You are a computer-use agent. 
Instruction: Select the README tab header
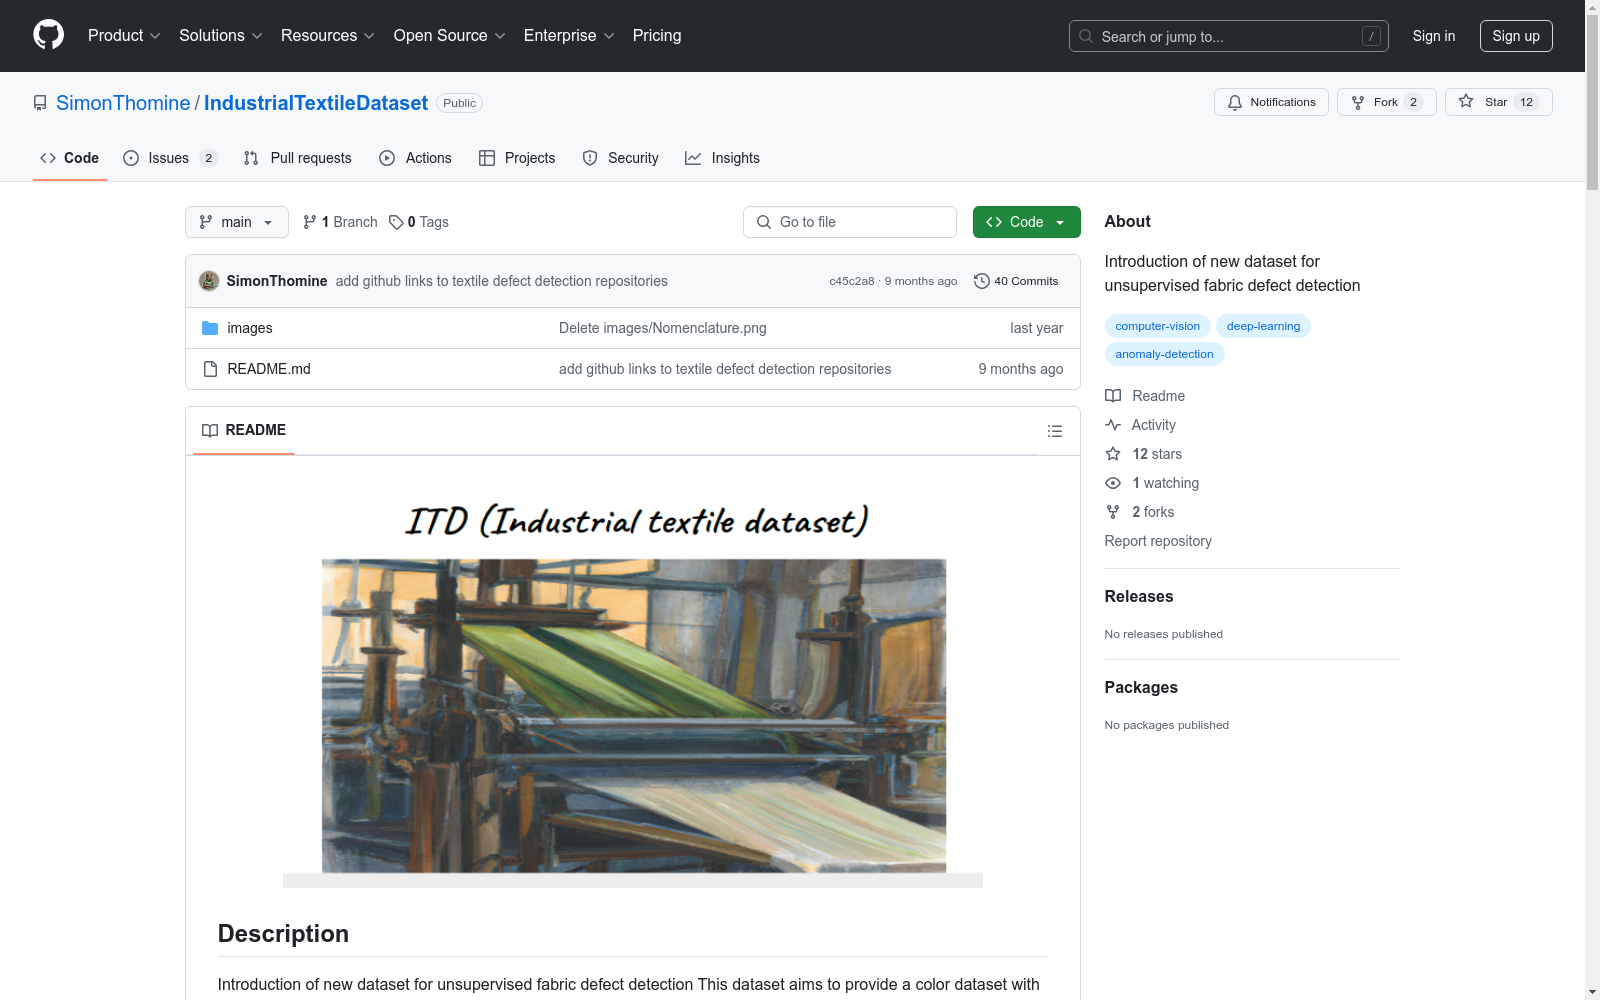click(244, 430)
